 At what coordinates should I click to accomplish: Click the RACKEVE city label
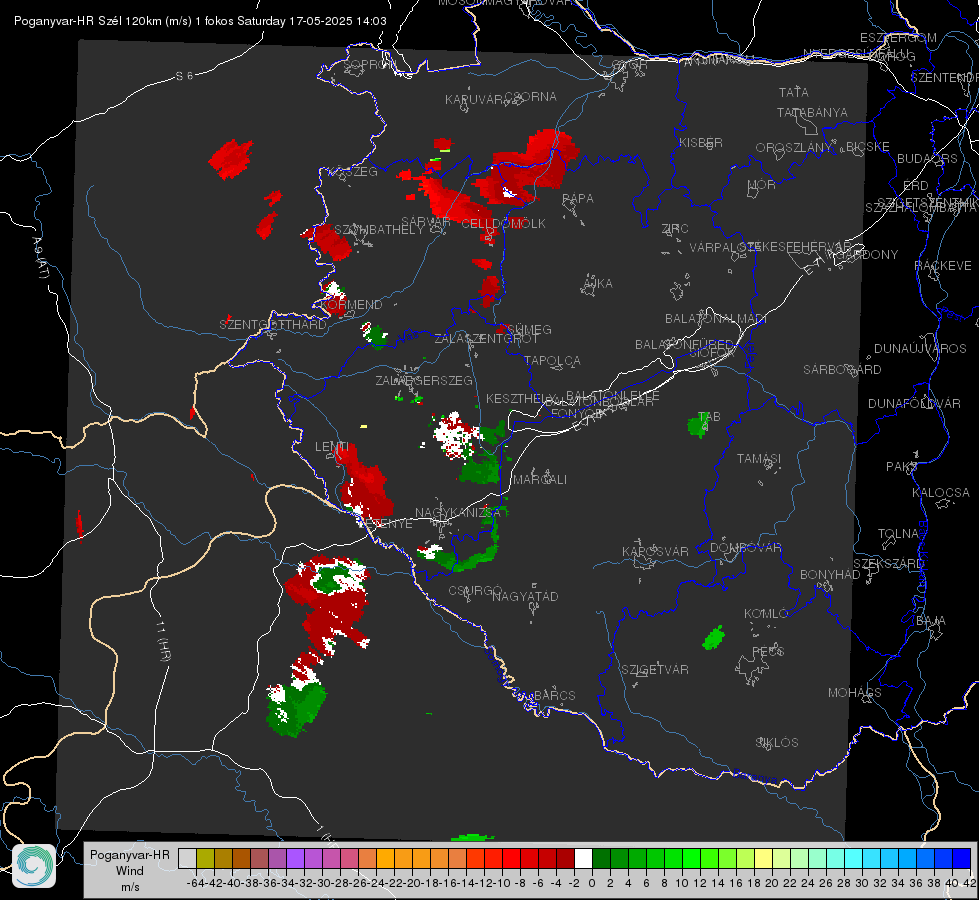point(943,266)
